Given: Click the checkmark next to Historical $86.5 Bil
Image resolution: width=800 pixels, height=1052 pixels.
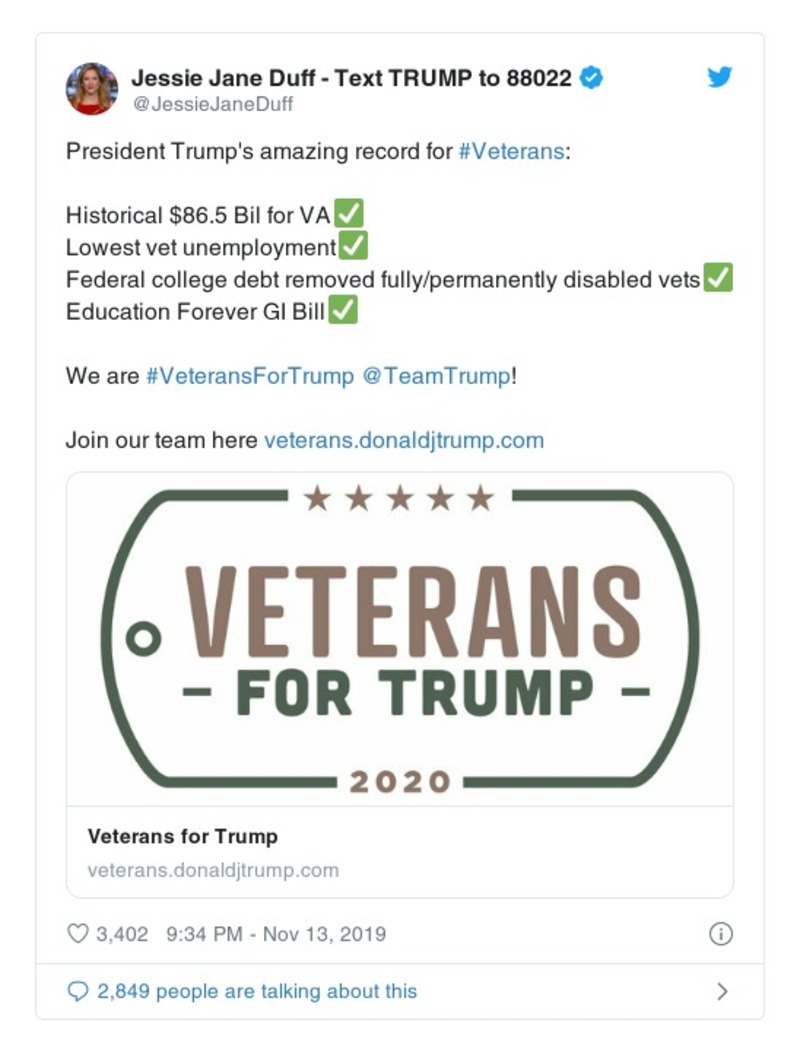Looking at the screenshot, I should tap(351, 211).
